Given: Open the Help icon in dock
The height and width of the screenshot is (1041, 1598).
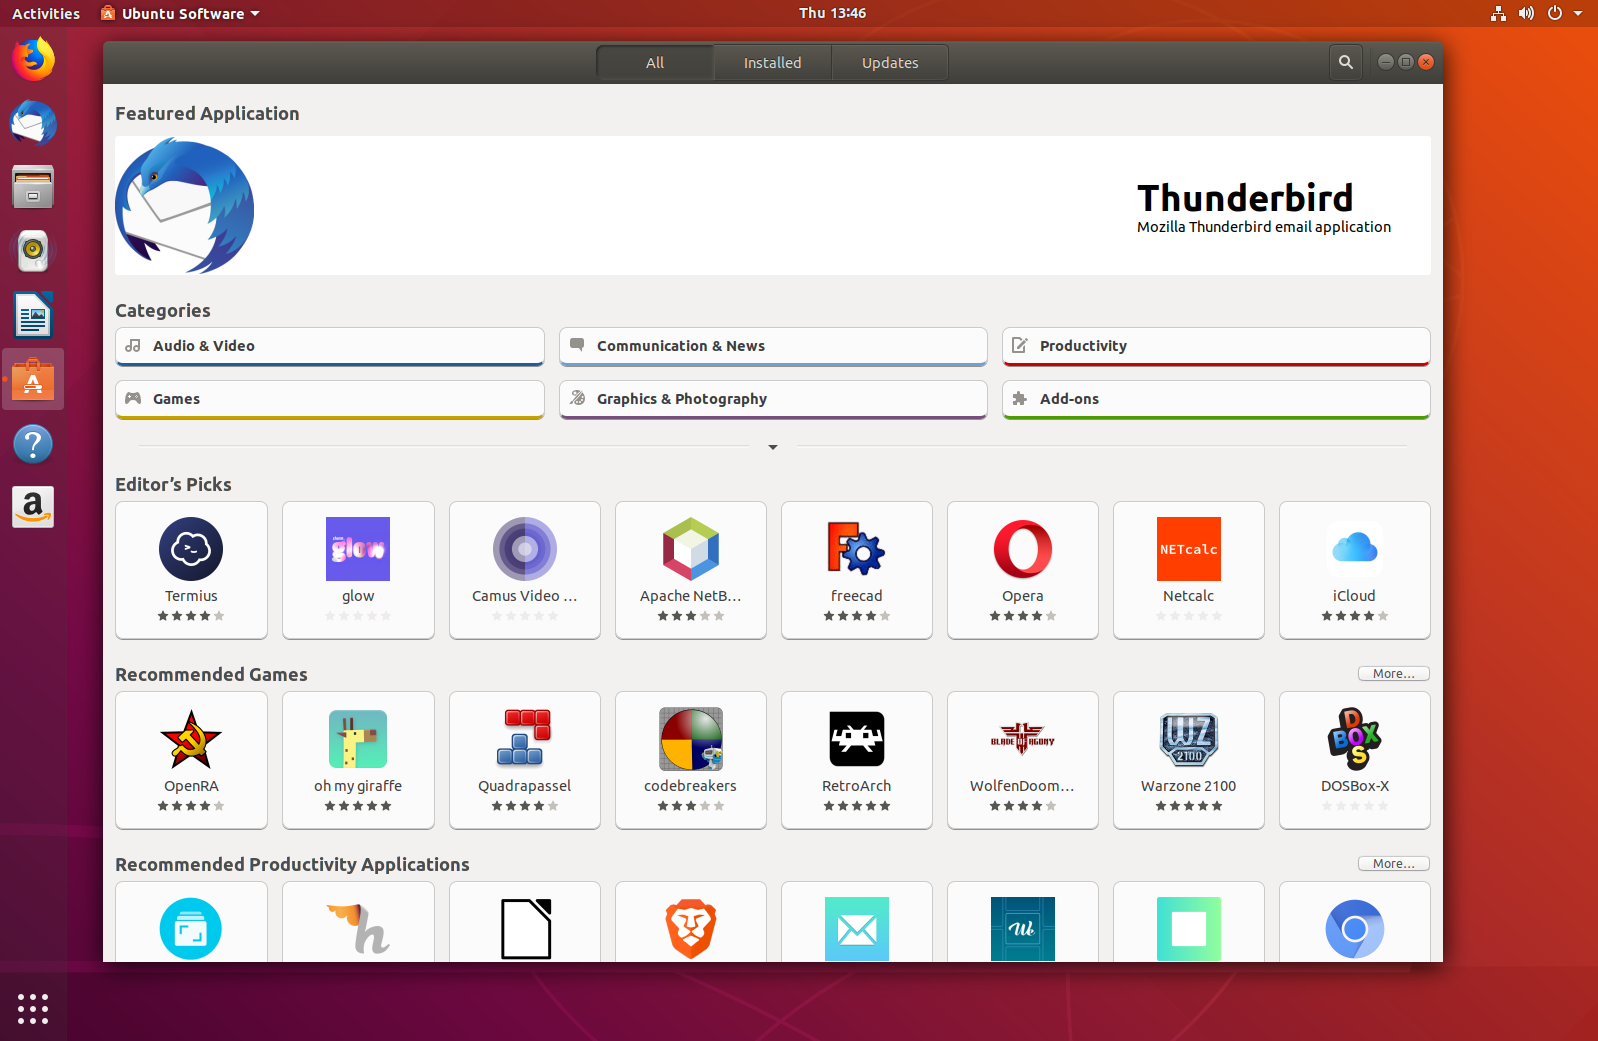Looking at the screenshot, I should coord(33,444).
